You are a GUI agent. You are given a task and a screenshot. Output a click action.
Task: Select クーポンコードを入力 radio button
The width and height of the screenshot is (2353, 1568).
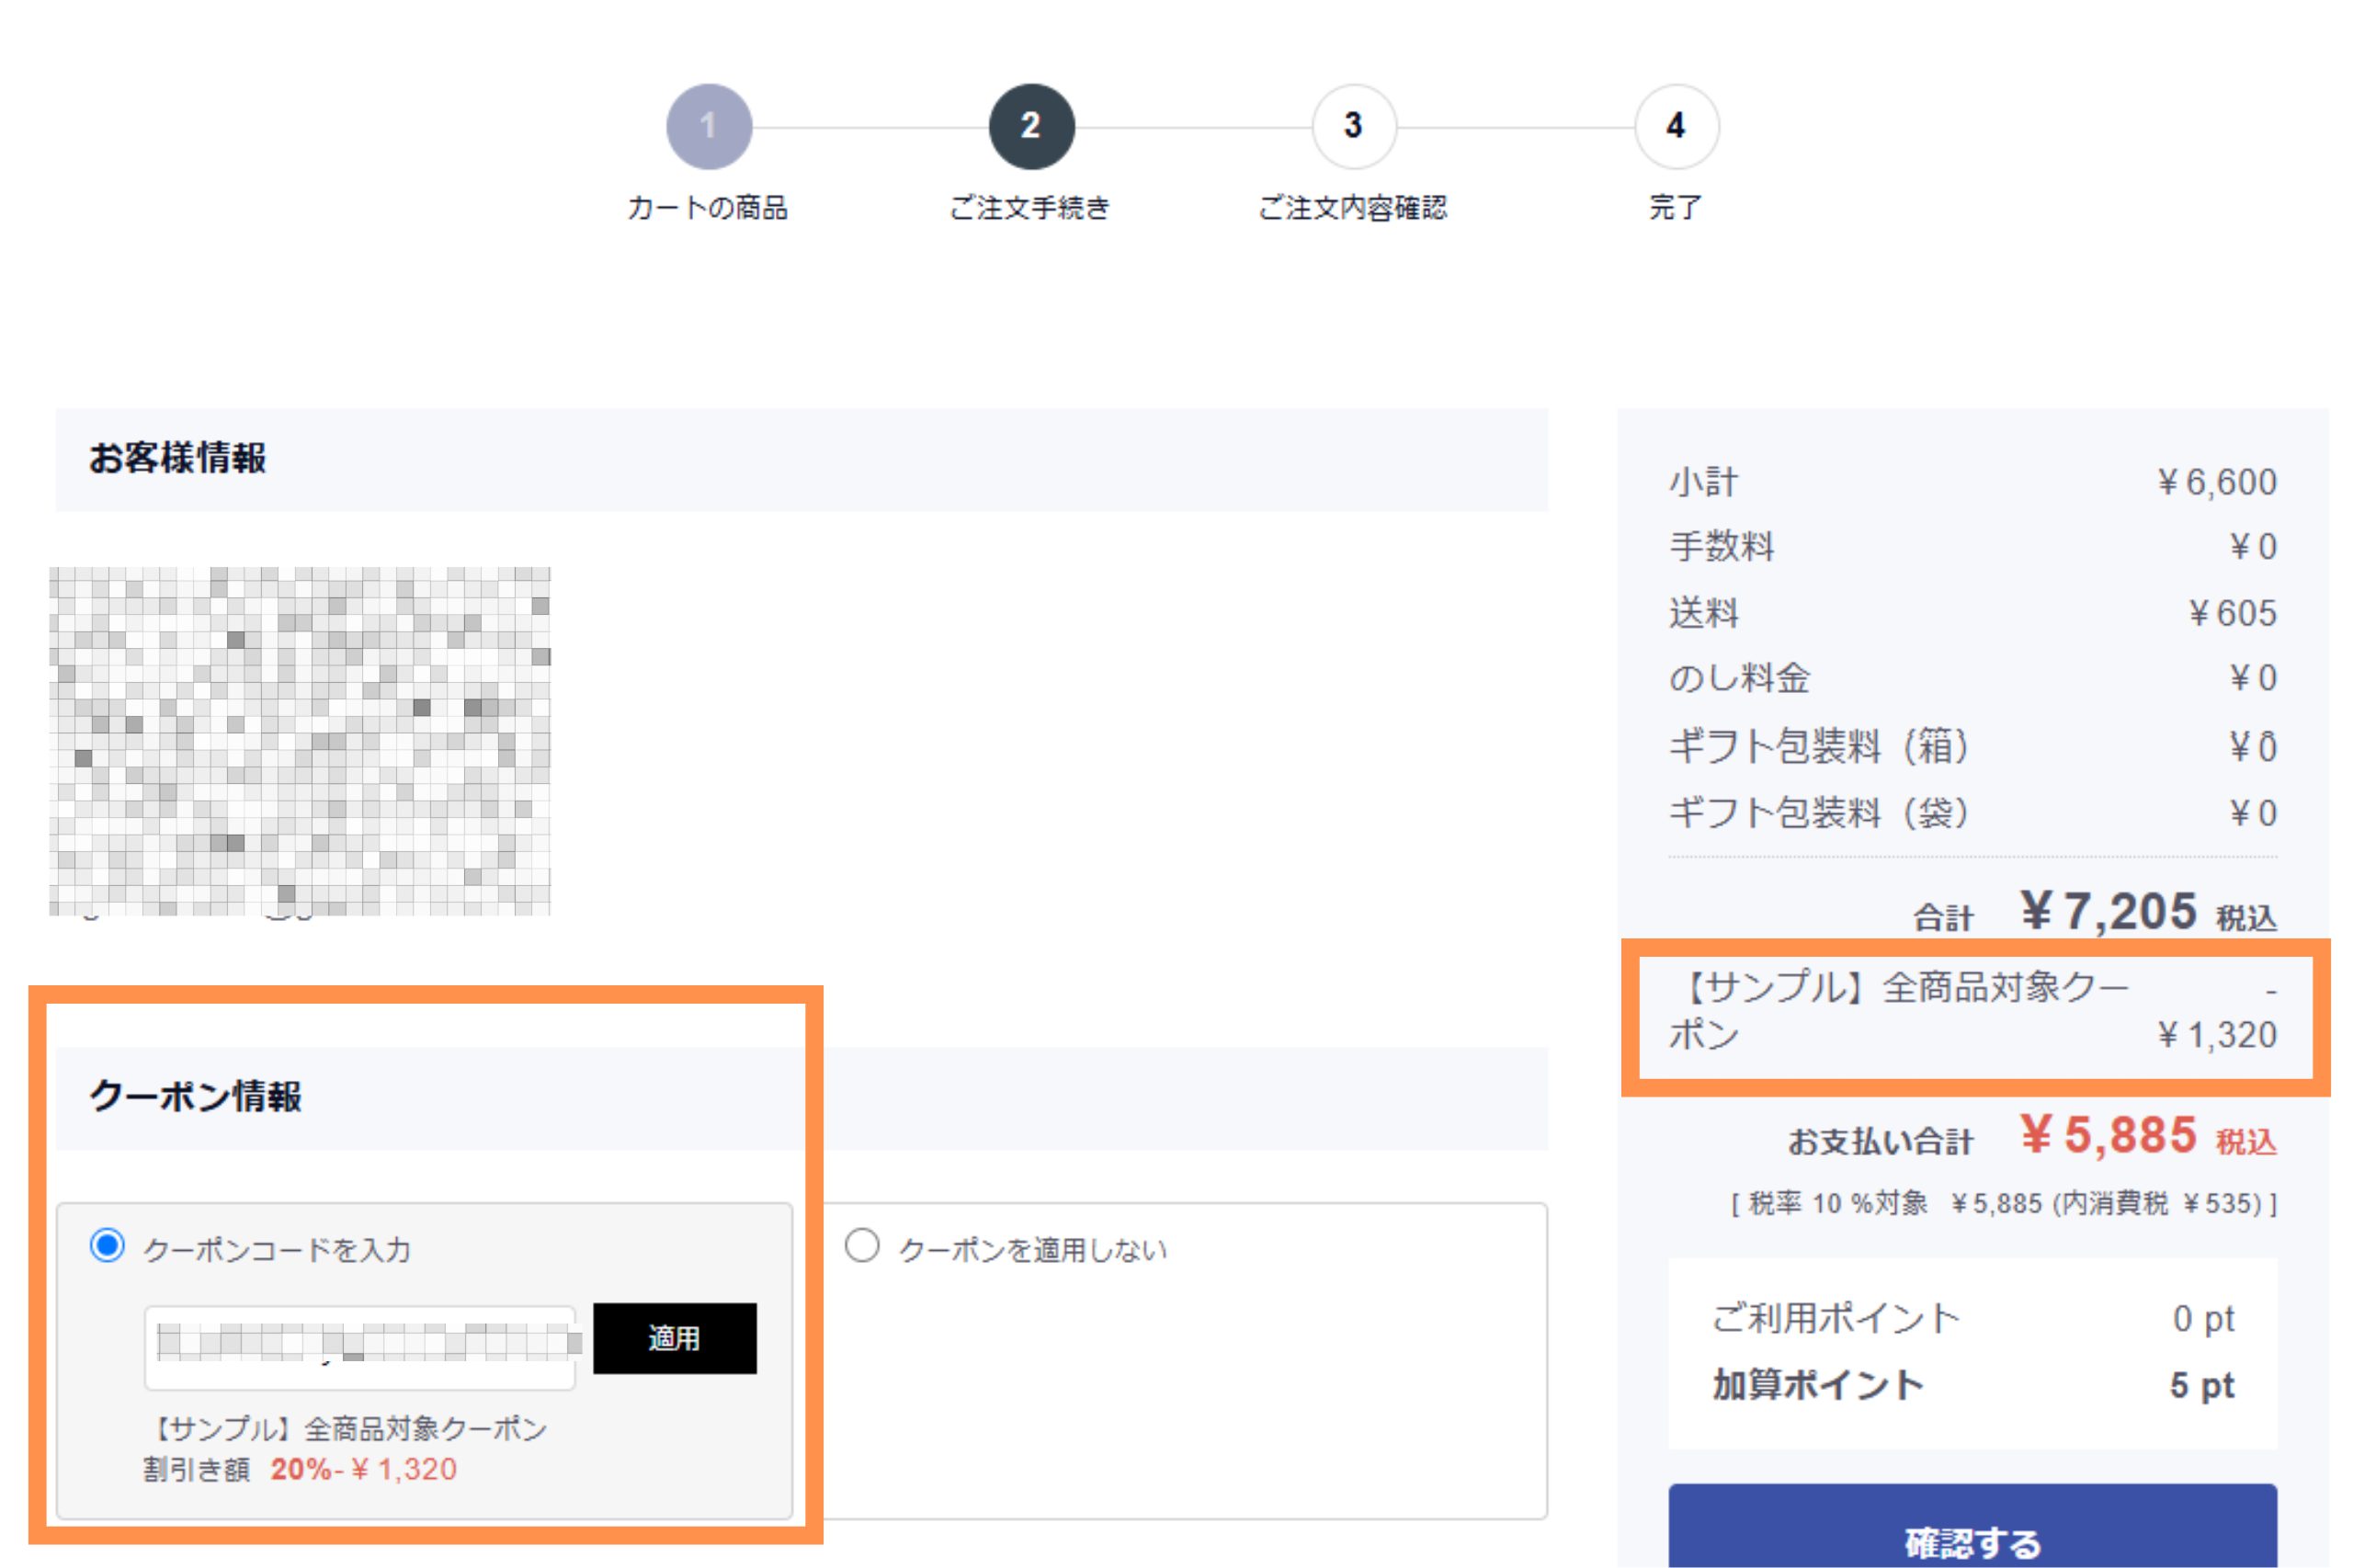(x=107, y=1246)
